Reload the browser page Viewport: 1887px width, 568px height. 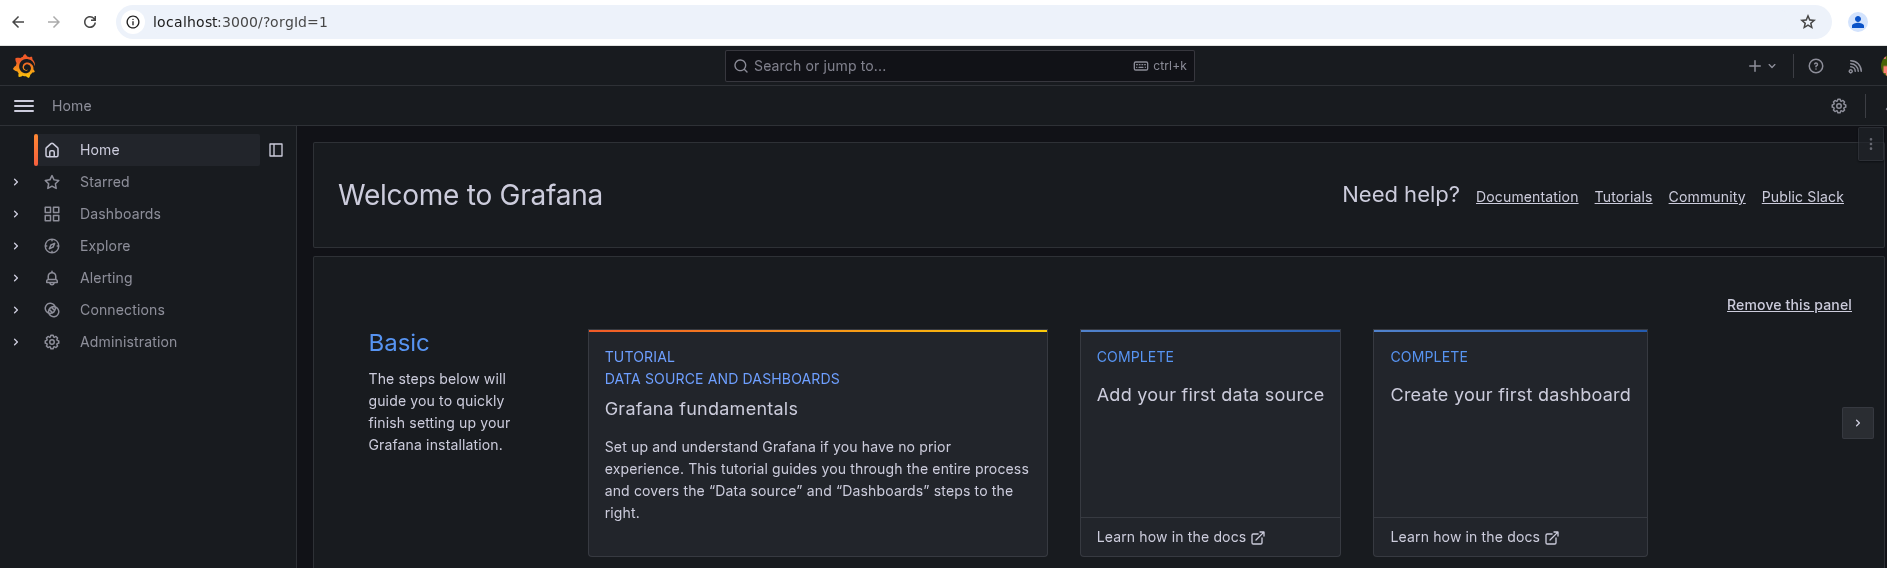click(90, 22)
